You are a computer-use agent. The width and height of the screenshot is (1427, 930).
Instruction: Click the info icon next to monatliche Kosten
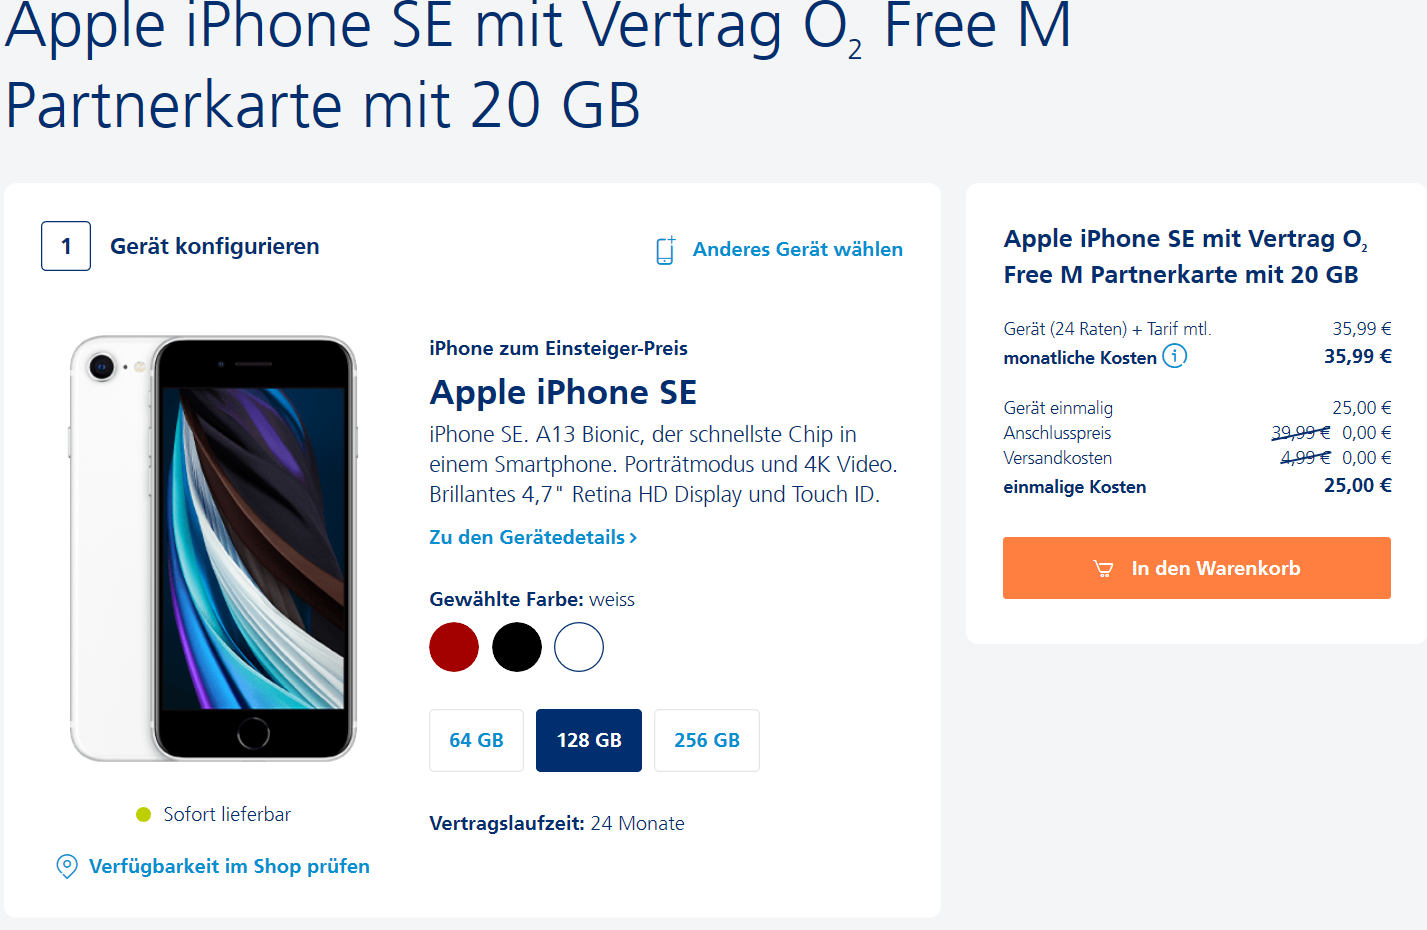tap(1175, 356)
